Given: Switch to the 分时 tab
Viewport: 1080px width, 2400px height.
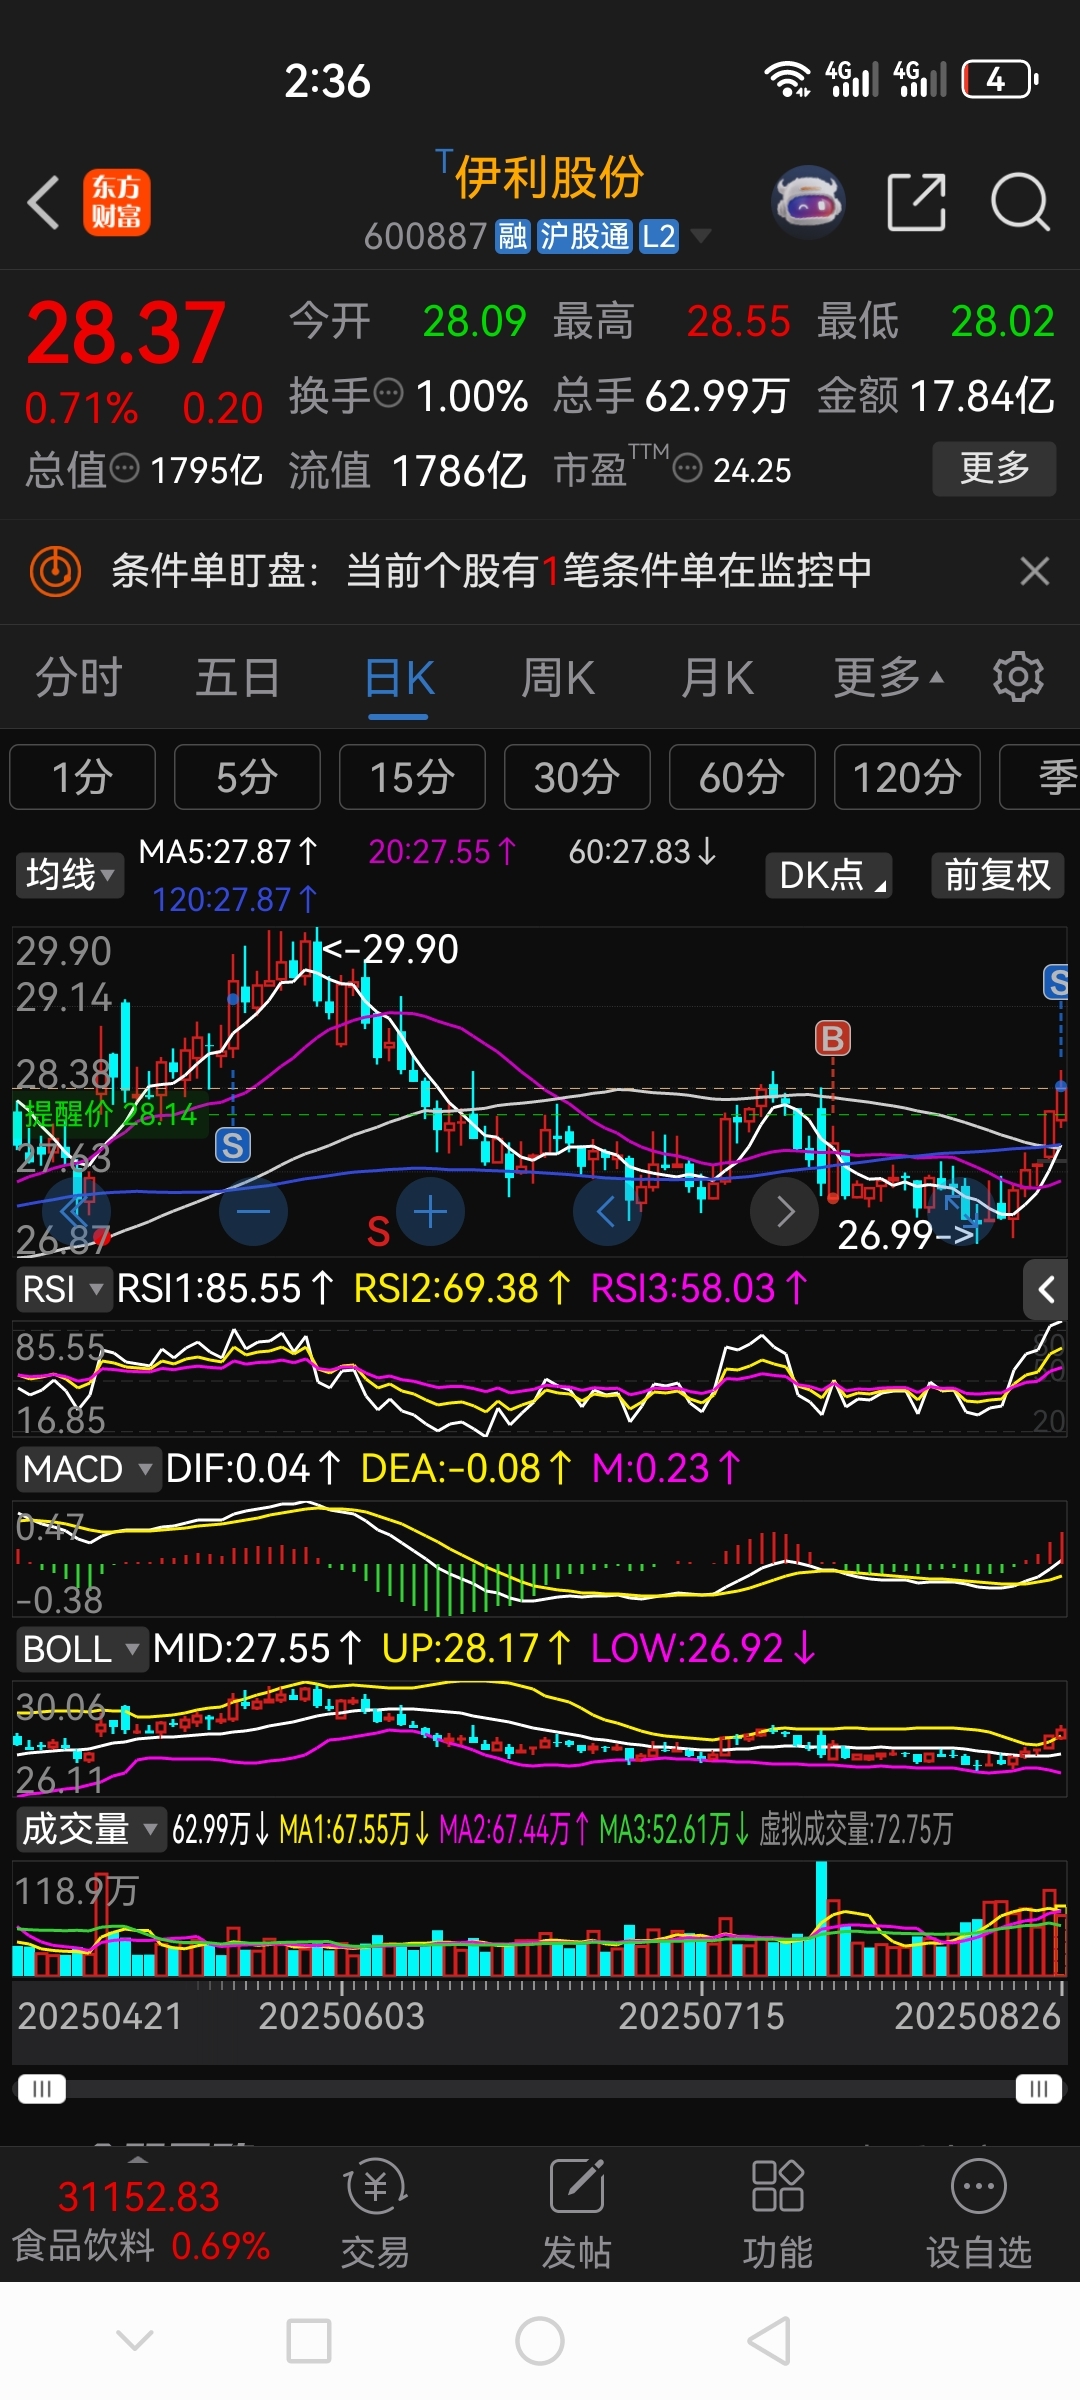Looking at the screenshot, I should pos(79,677).
